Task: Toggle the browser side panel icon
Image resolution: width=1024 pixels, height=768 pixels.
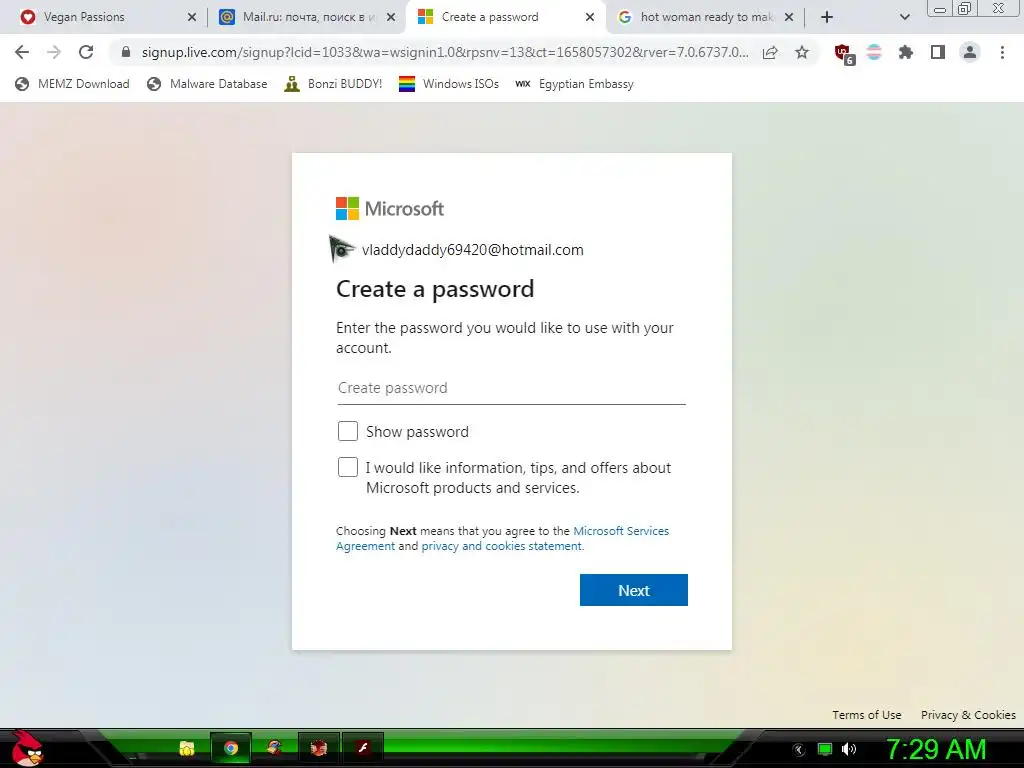Action: [x=938, y=52]
